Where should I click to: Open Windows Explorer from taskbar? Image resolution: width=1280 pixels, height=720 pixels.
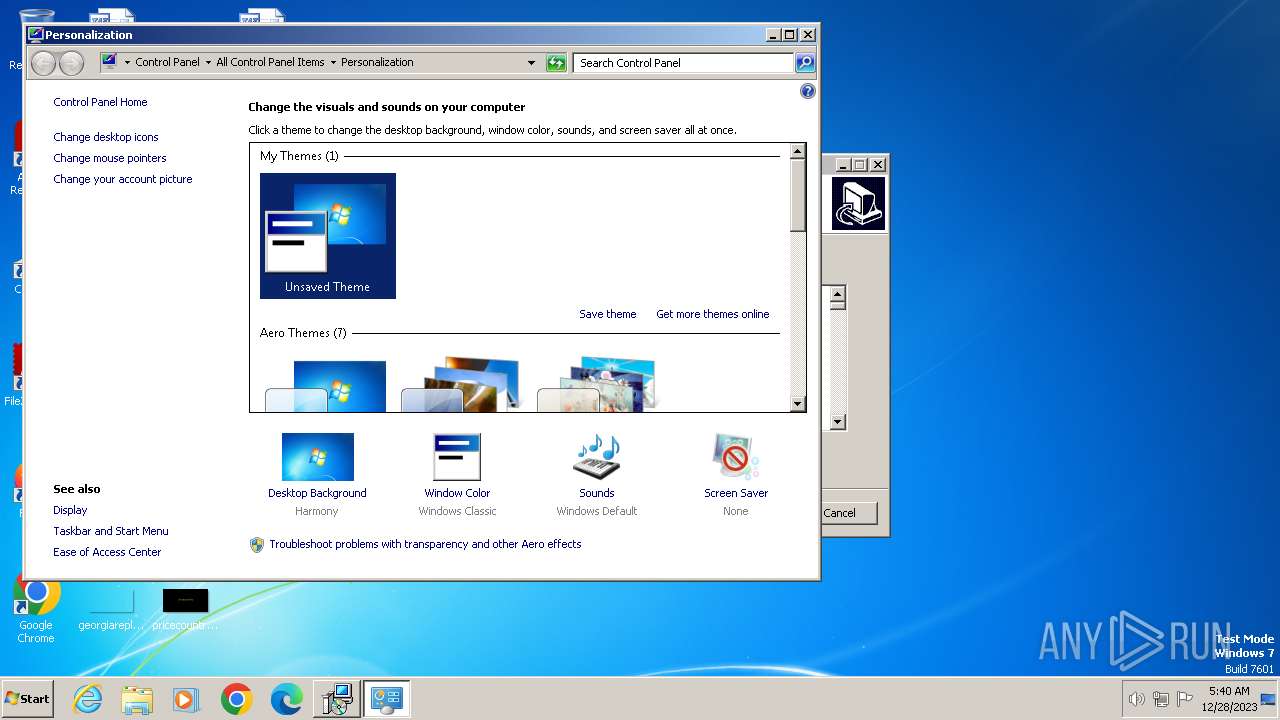point(137,699)
